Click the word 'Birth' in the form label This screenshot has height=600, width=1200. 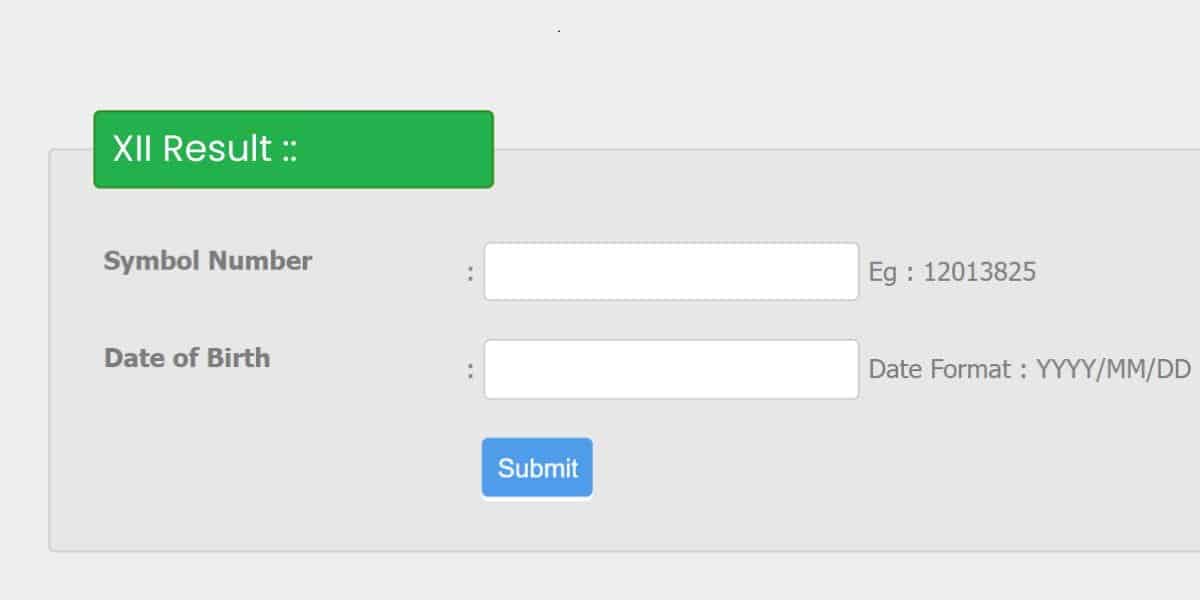point(239,358)
